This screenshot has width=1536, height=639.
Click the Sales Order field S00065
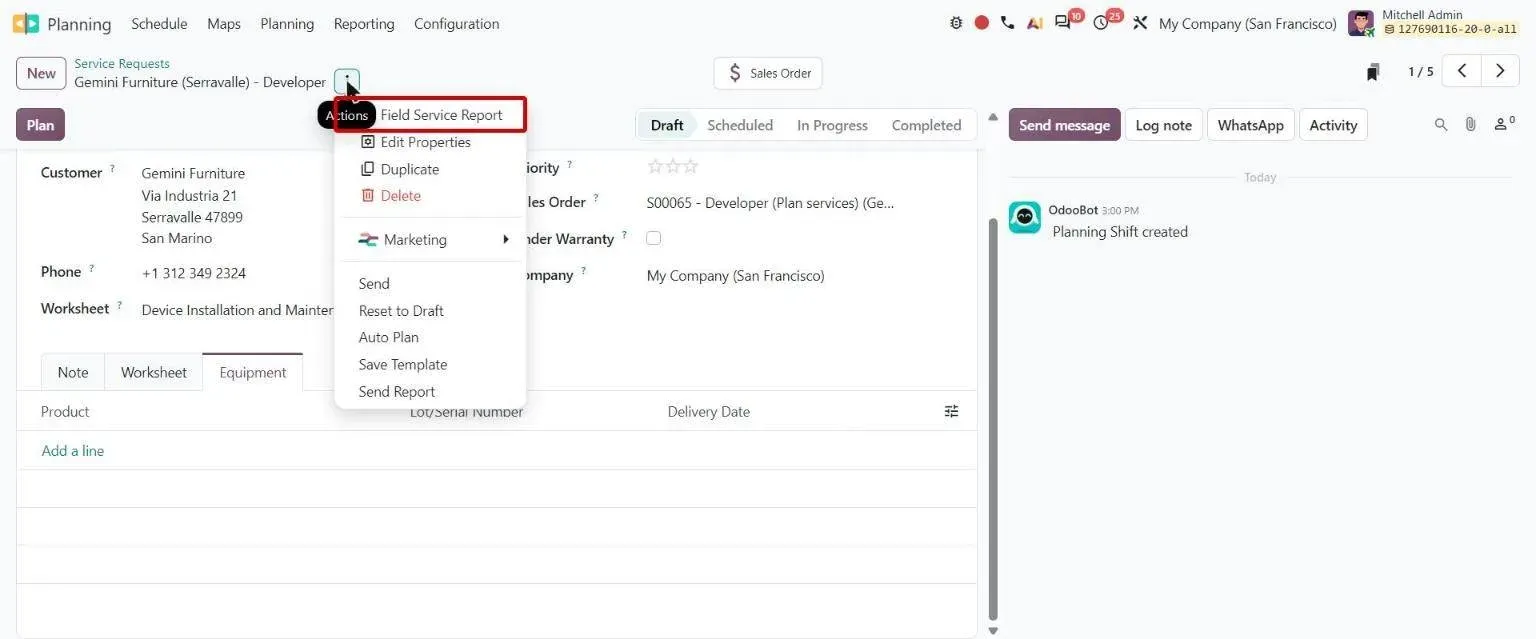tap(770, 203)
